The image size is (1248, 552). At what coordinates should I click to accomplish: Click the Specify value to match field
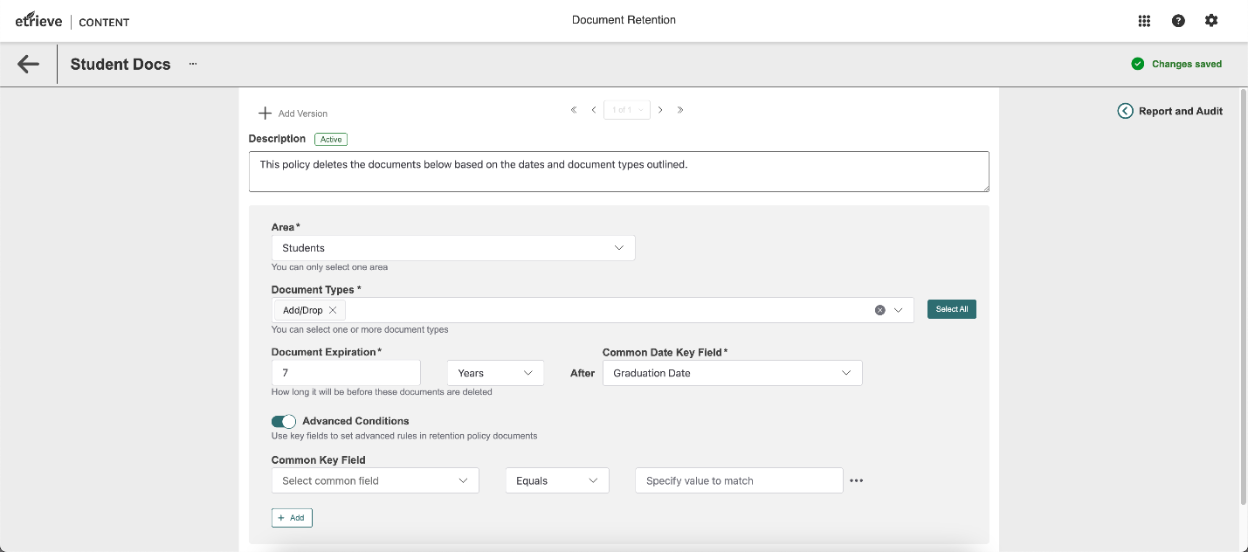pos(739,481)
